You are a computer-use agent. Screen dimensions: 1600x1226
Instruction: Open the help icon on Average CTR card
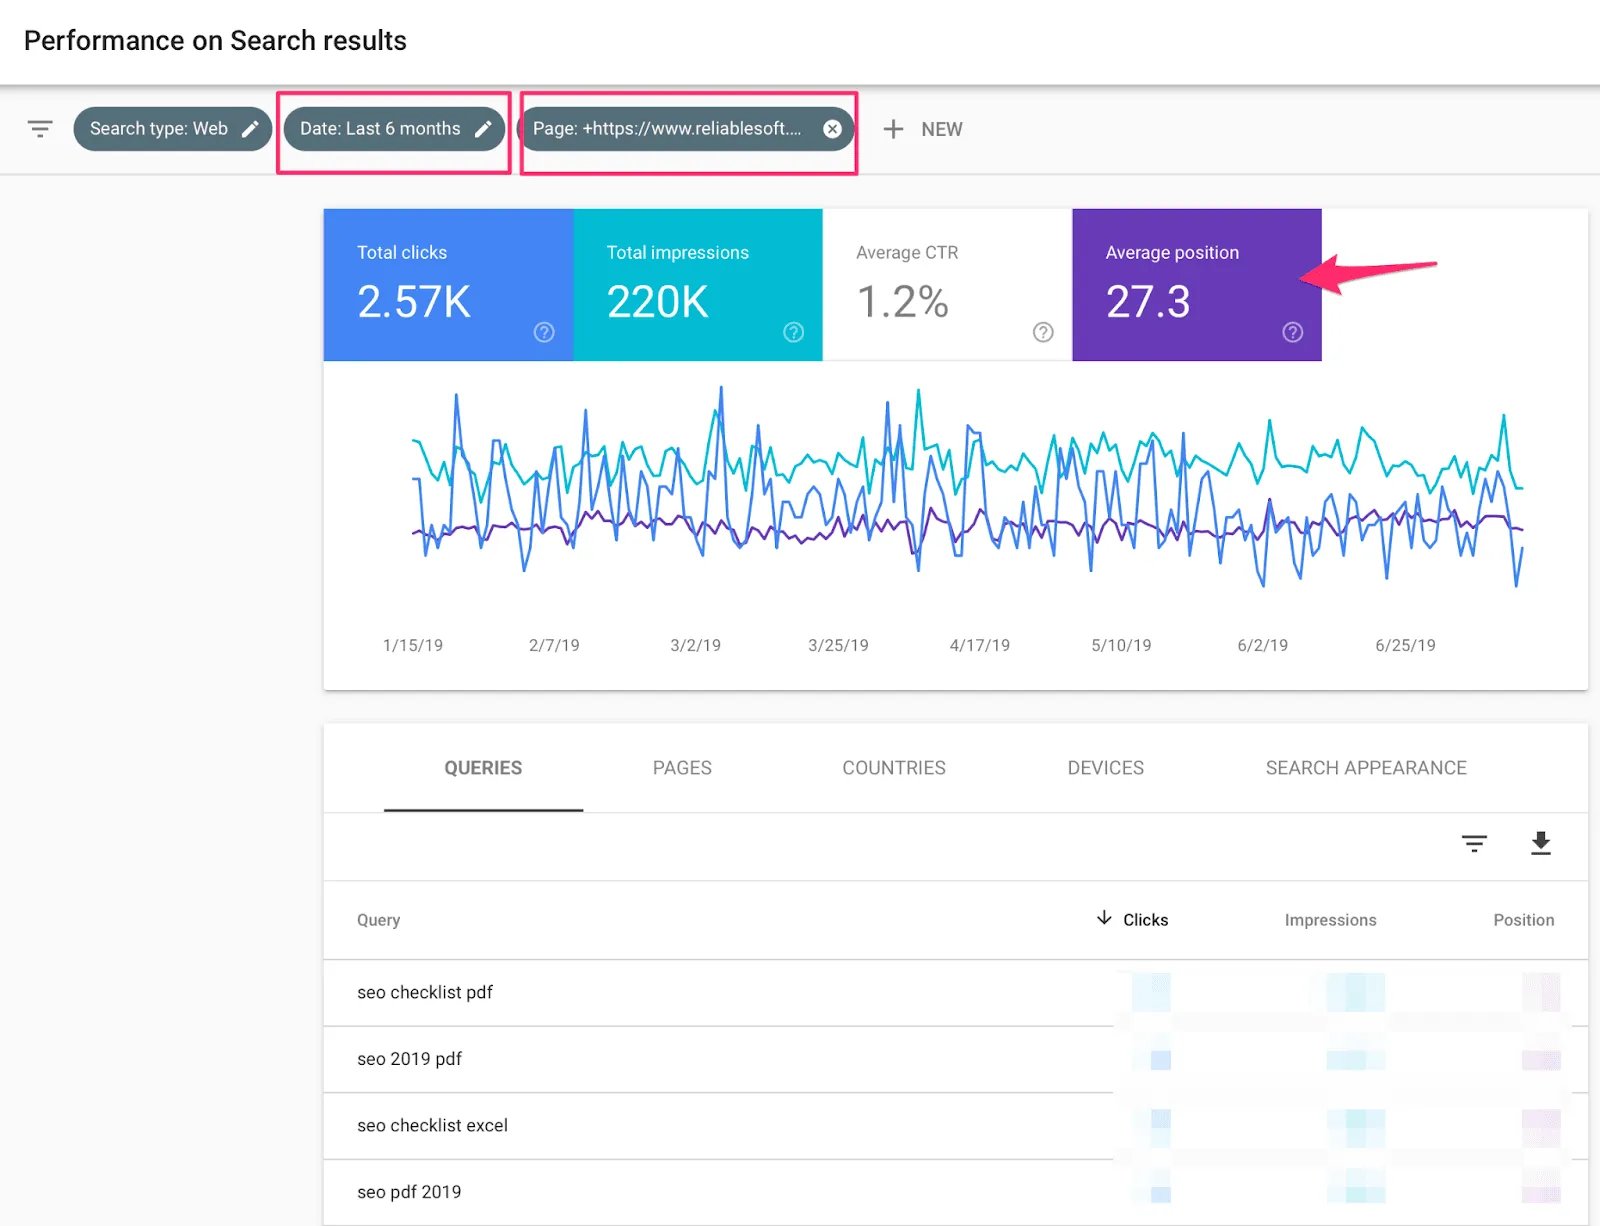tap(1042, 332)
